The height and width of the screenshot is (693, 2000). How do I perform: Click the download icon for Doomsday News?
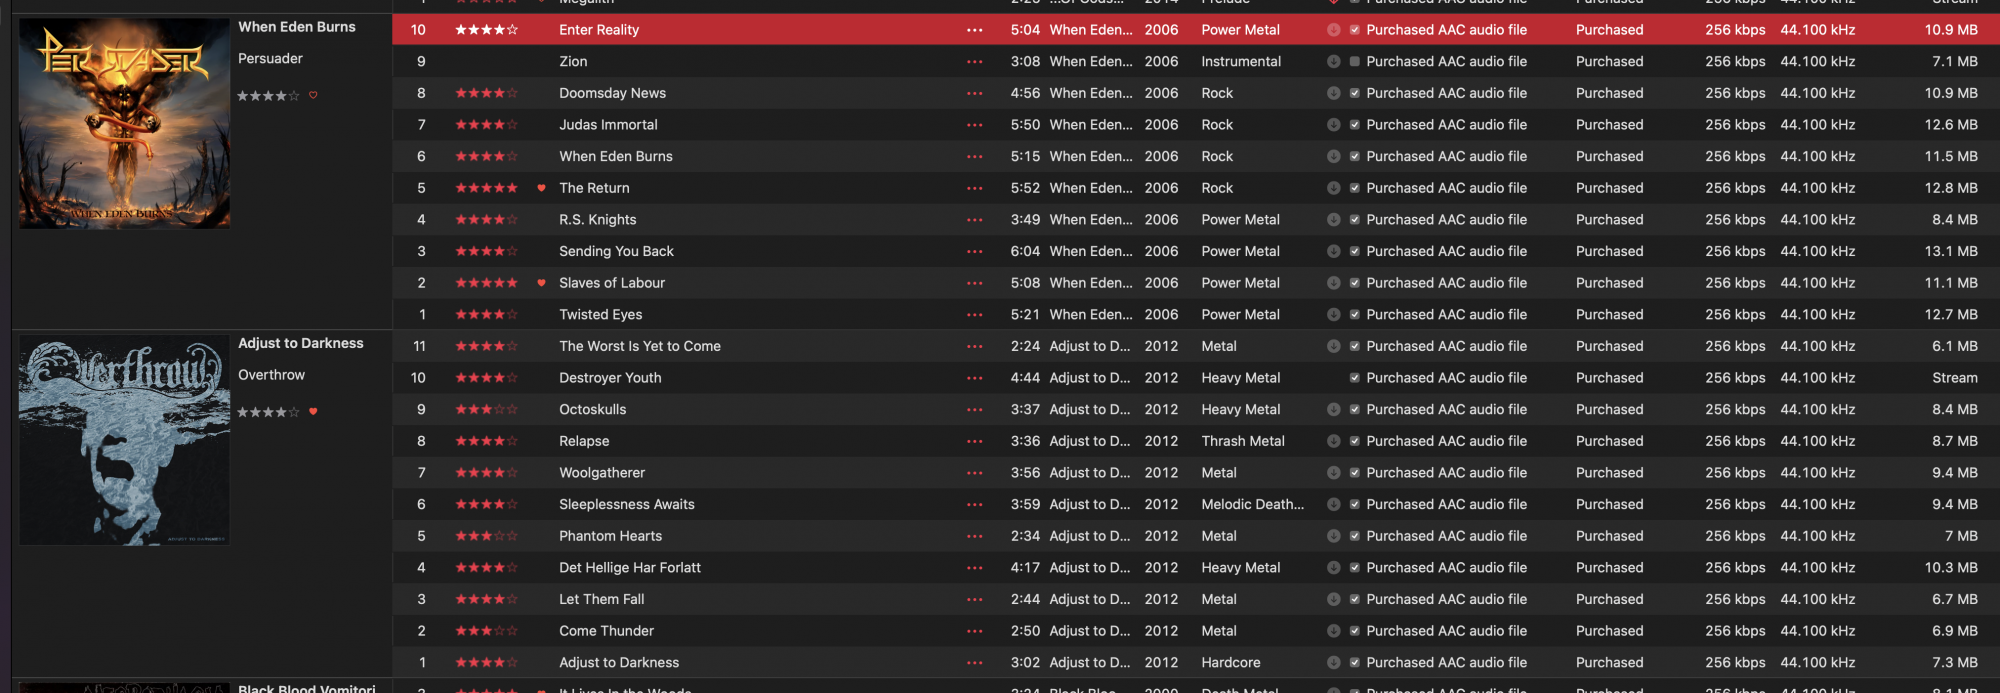click(x=1333, y=93)
